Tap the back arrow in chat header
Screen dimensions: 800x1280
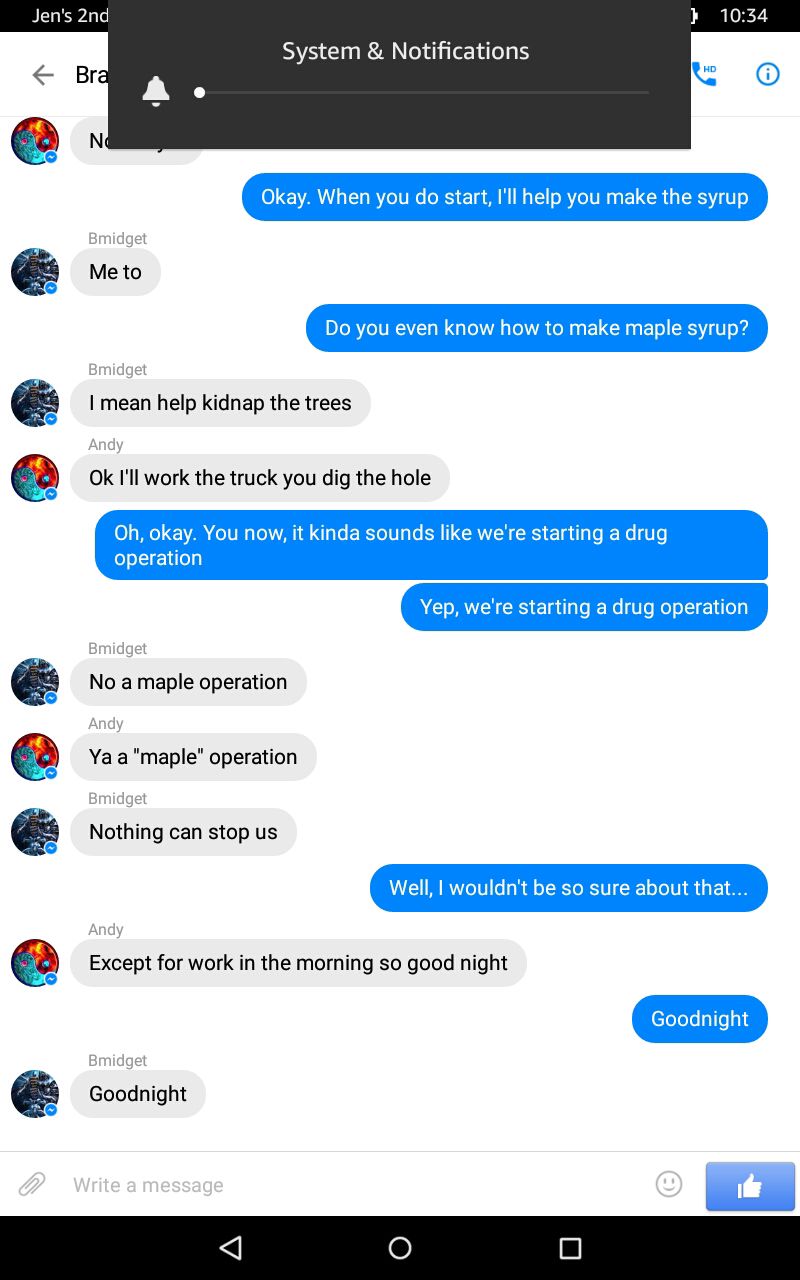click(x=42, y=75)
